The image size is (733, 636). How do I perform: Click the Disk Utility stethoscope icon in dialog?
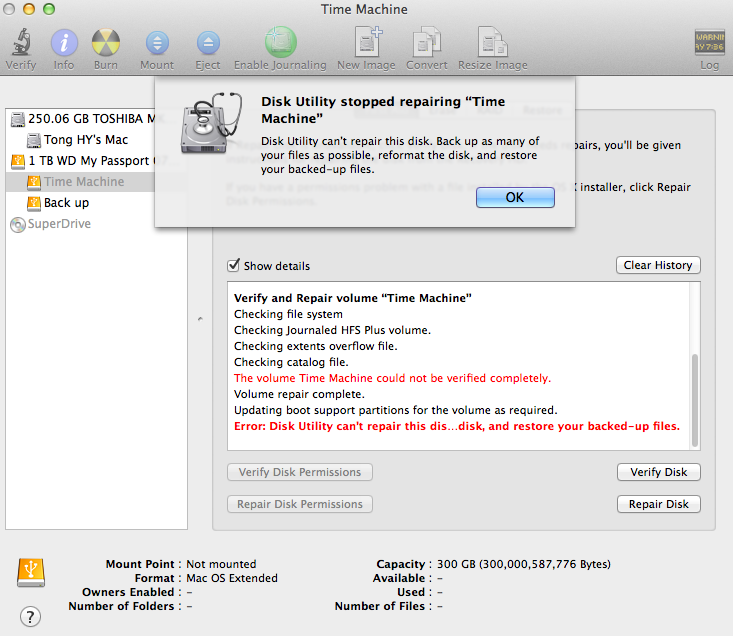tap(212, 123)
